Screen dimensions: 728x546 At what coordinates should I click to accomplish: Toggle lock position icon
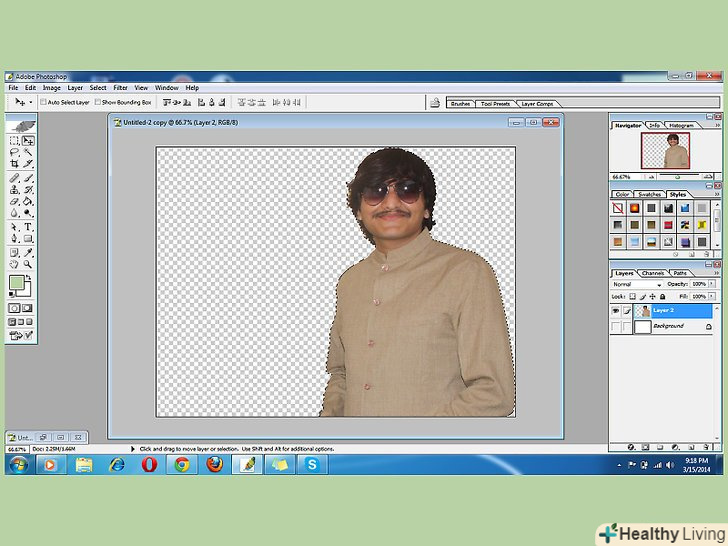652,296
